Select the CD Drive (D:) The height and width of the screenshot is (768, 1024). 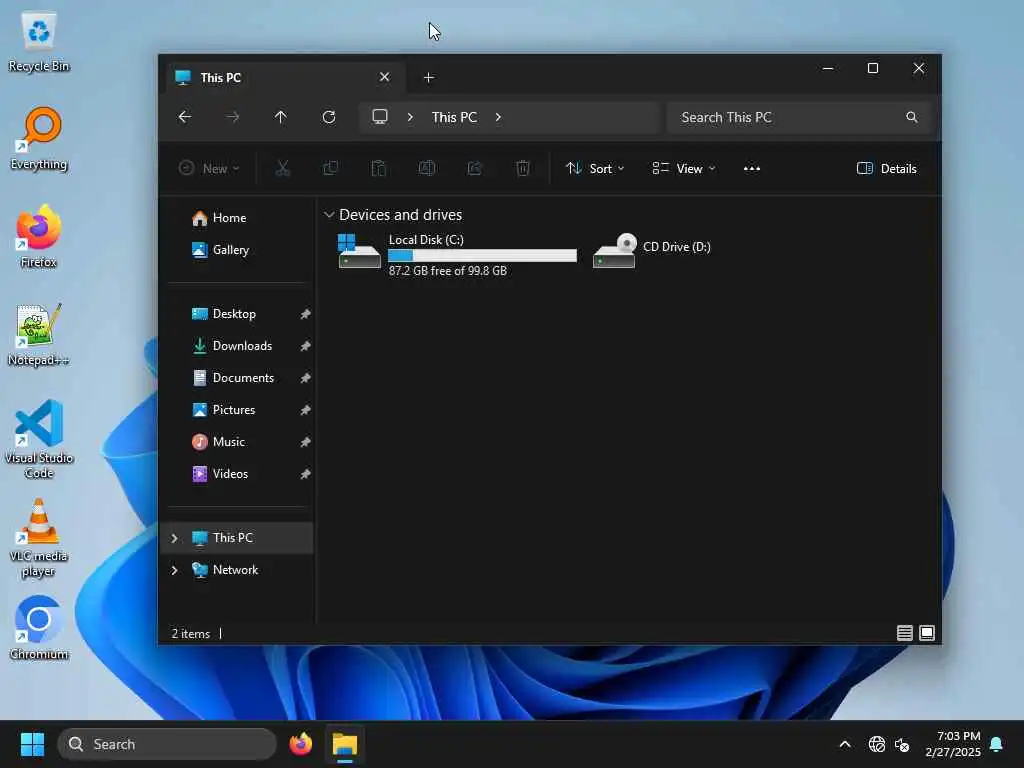click(652, 251)
